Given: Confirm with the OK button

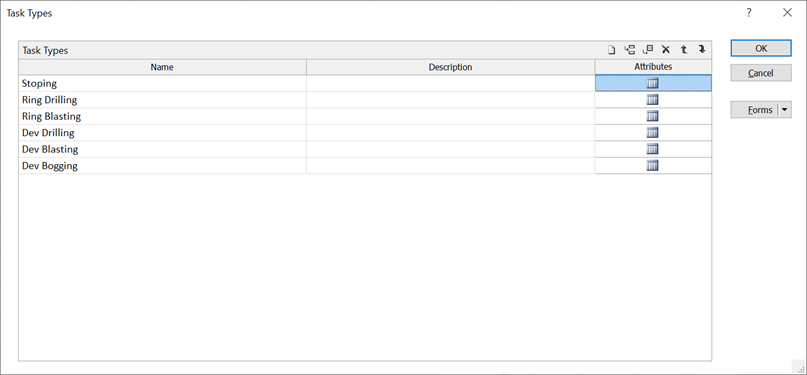Looking at the screenshot, I should pyautogui.click(x=761, y=48).
